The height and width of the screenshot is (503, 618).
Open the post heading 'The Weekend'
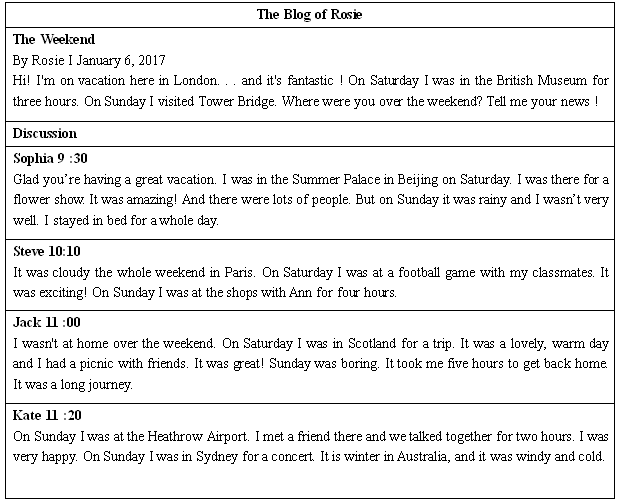click(x=54, y=39)
